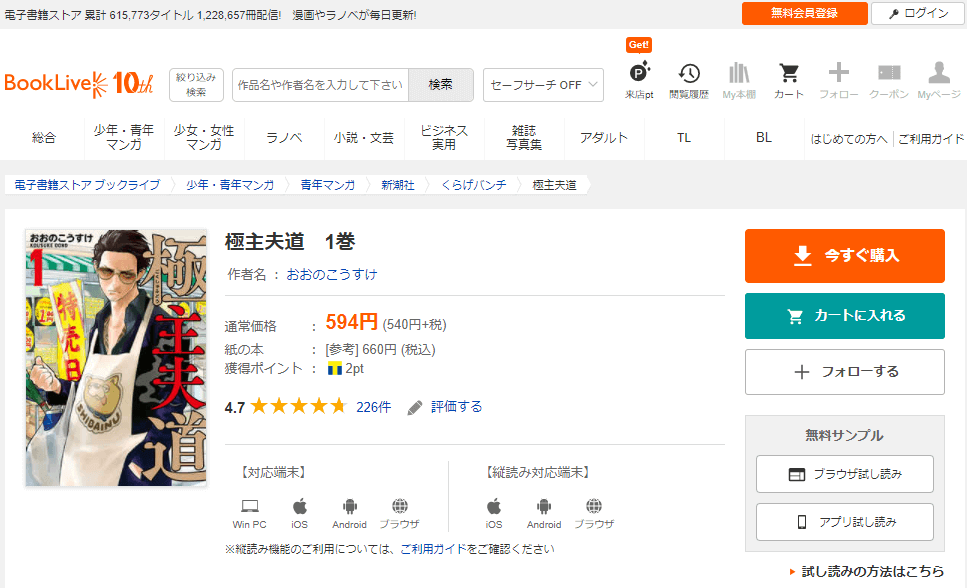This screenshot has height=588, width=967.
Task: Expand the セーフサーチ OFF dropdown
Action: coord(543,85)
